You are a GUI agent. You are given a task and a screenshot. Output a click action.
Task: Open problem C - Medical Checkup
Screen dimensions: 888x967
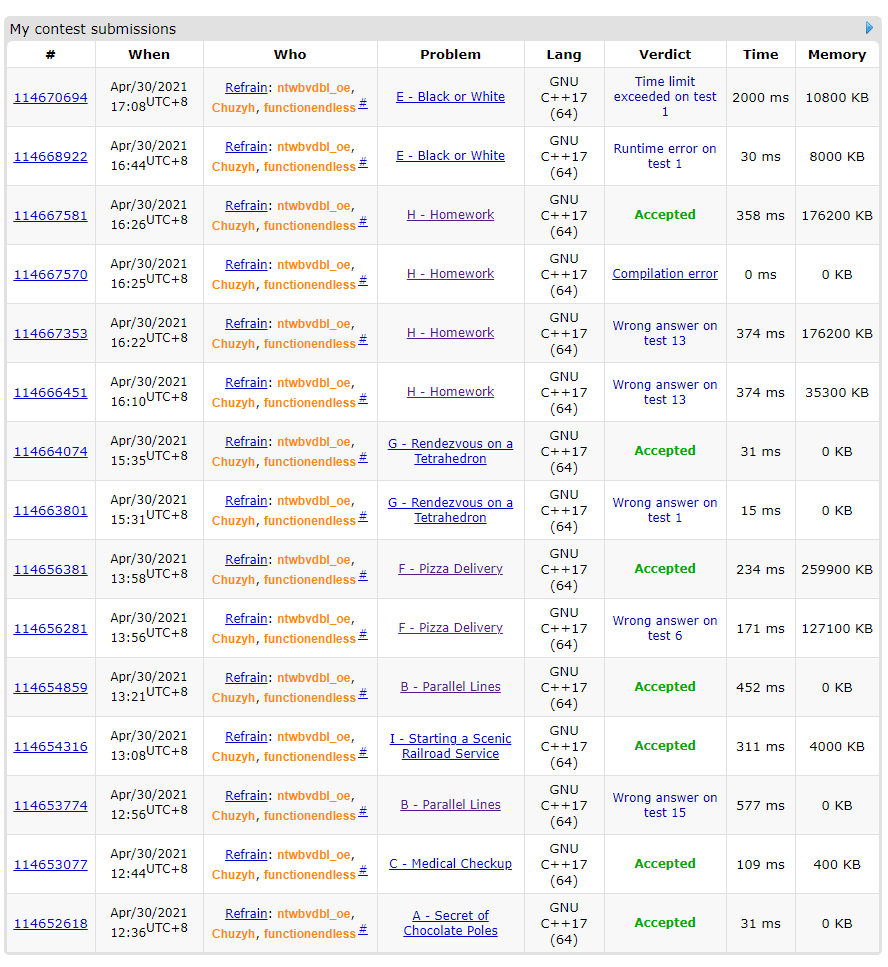(x=450, y=864)
